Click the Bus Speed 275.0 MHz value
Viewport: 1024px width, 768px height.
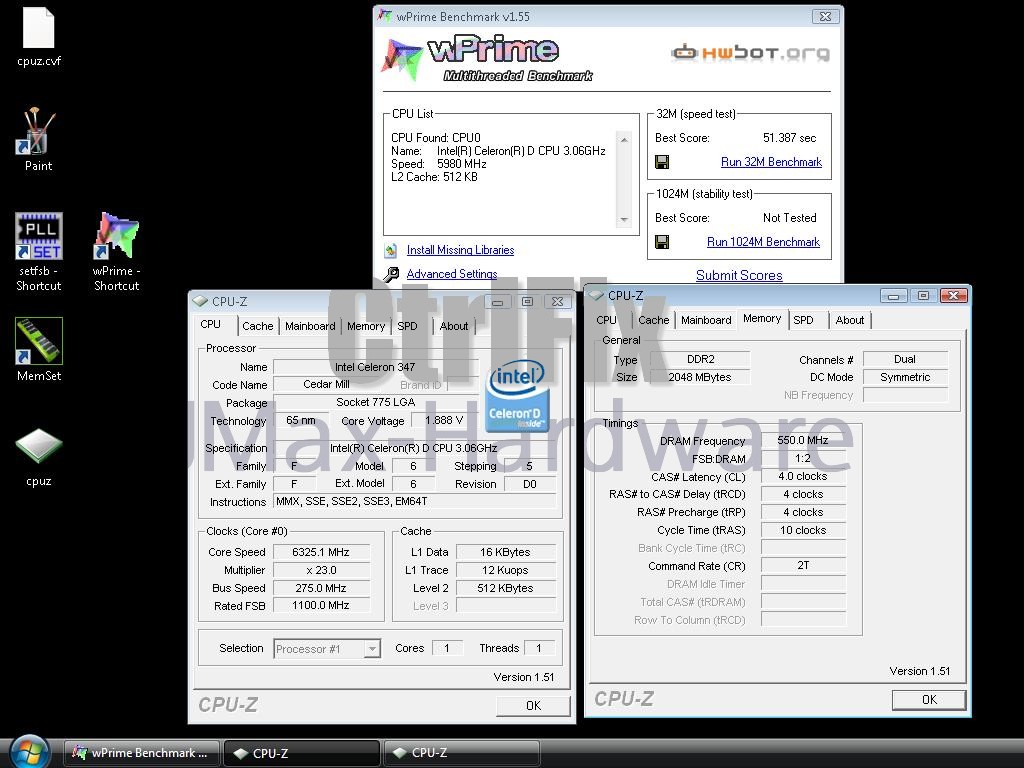pos(321,588)
